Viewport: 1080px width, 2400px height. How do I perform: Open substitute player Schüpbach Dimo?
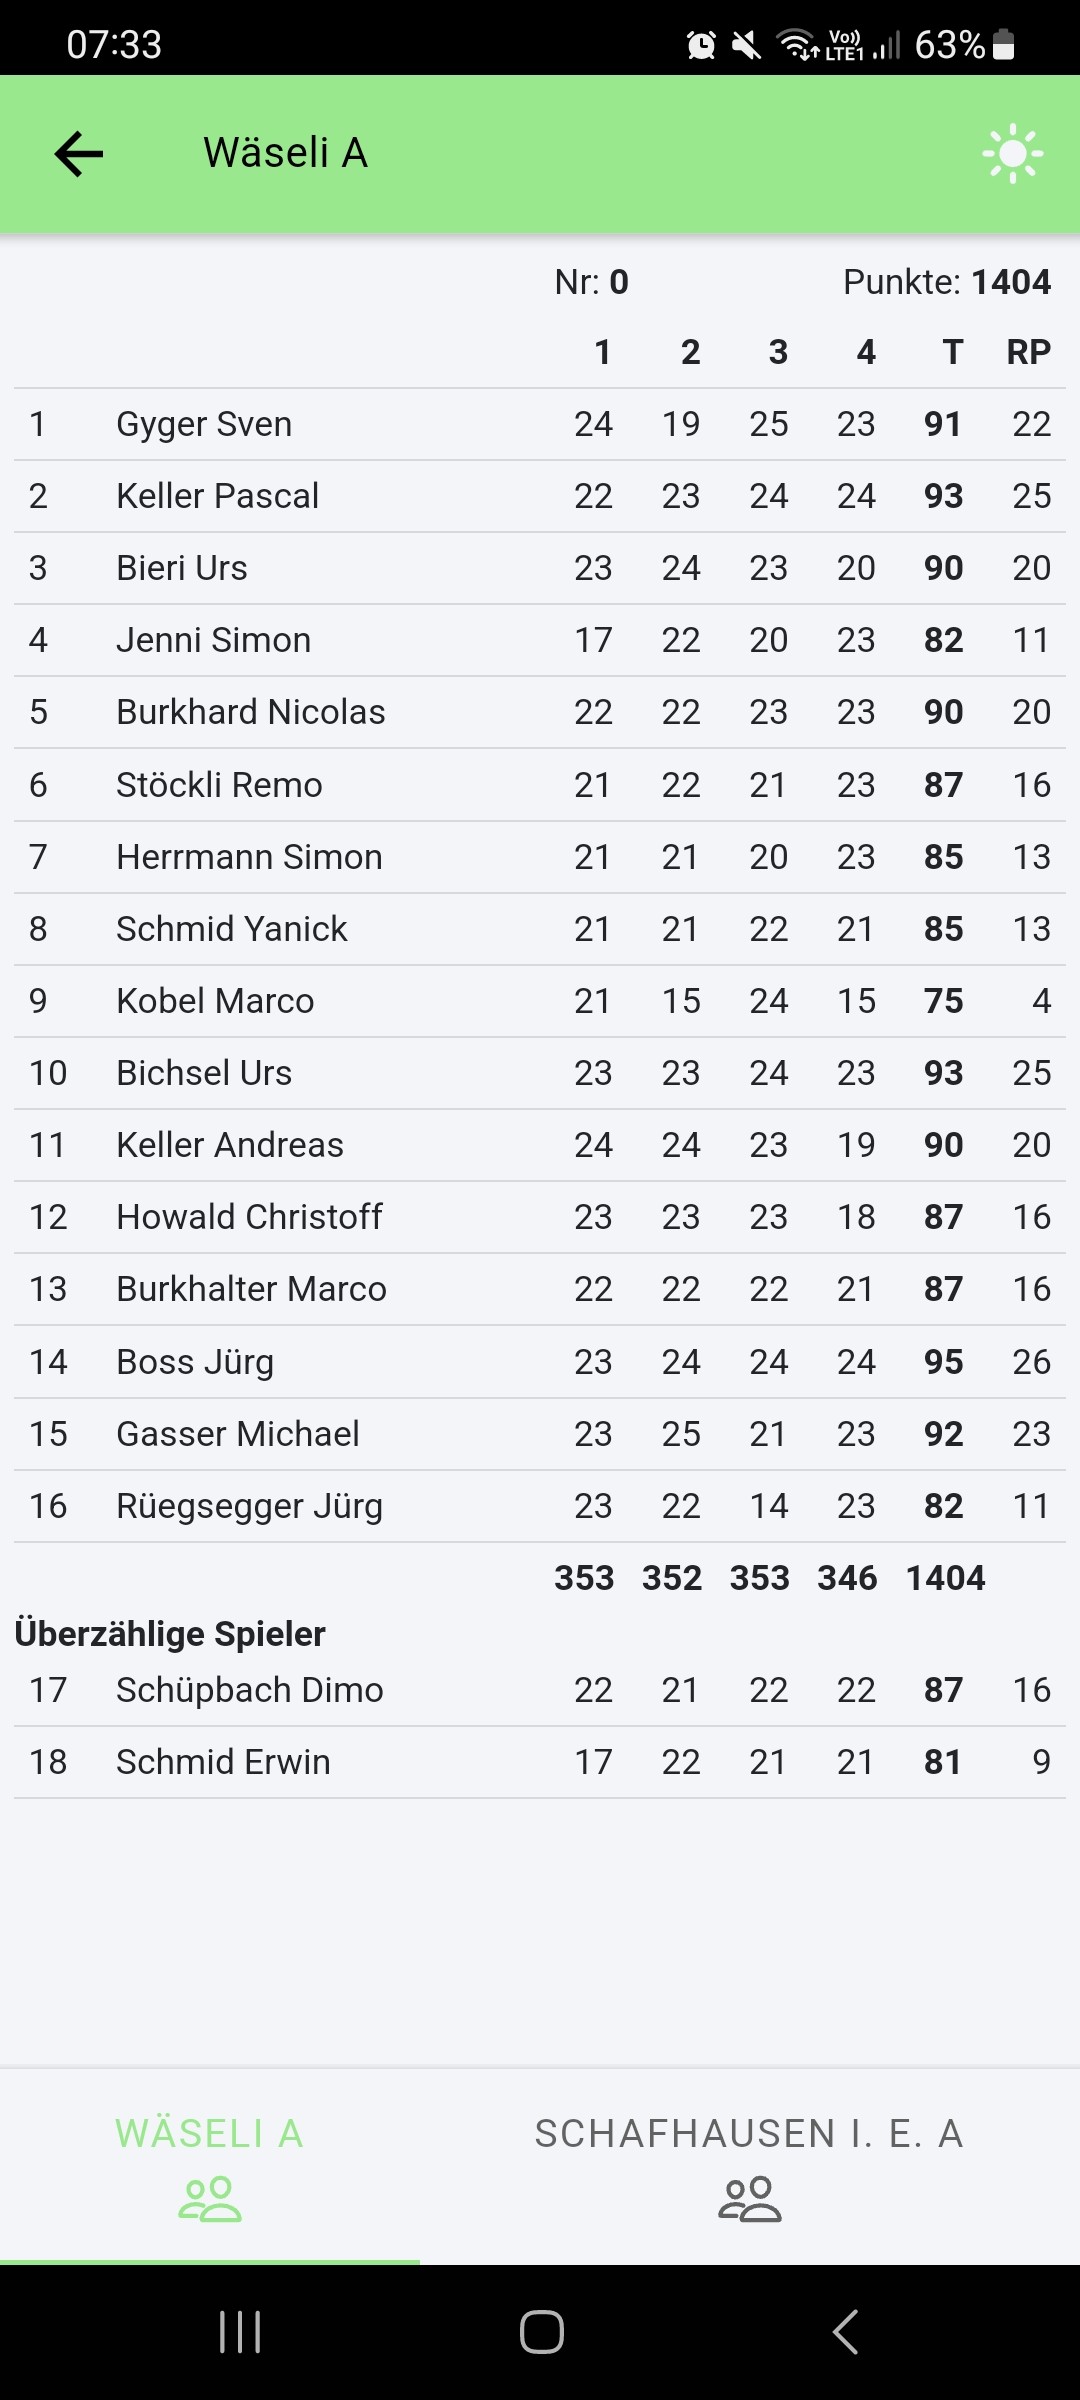click(x=250, y=1690)
